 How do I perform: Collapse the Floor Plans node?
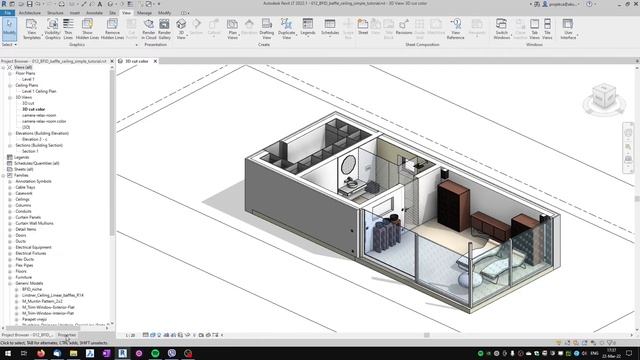(x=10, y=73)
